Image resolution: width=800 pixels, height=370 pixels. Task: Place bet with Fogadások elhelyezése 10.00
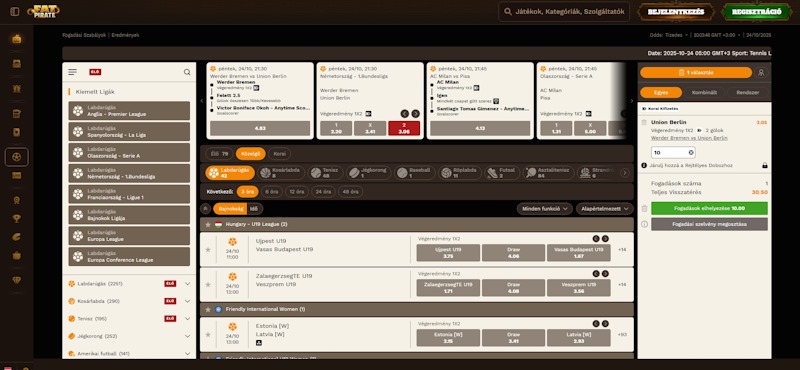coord(709,208)
